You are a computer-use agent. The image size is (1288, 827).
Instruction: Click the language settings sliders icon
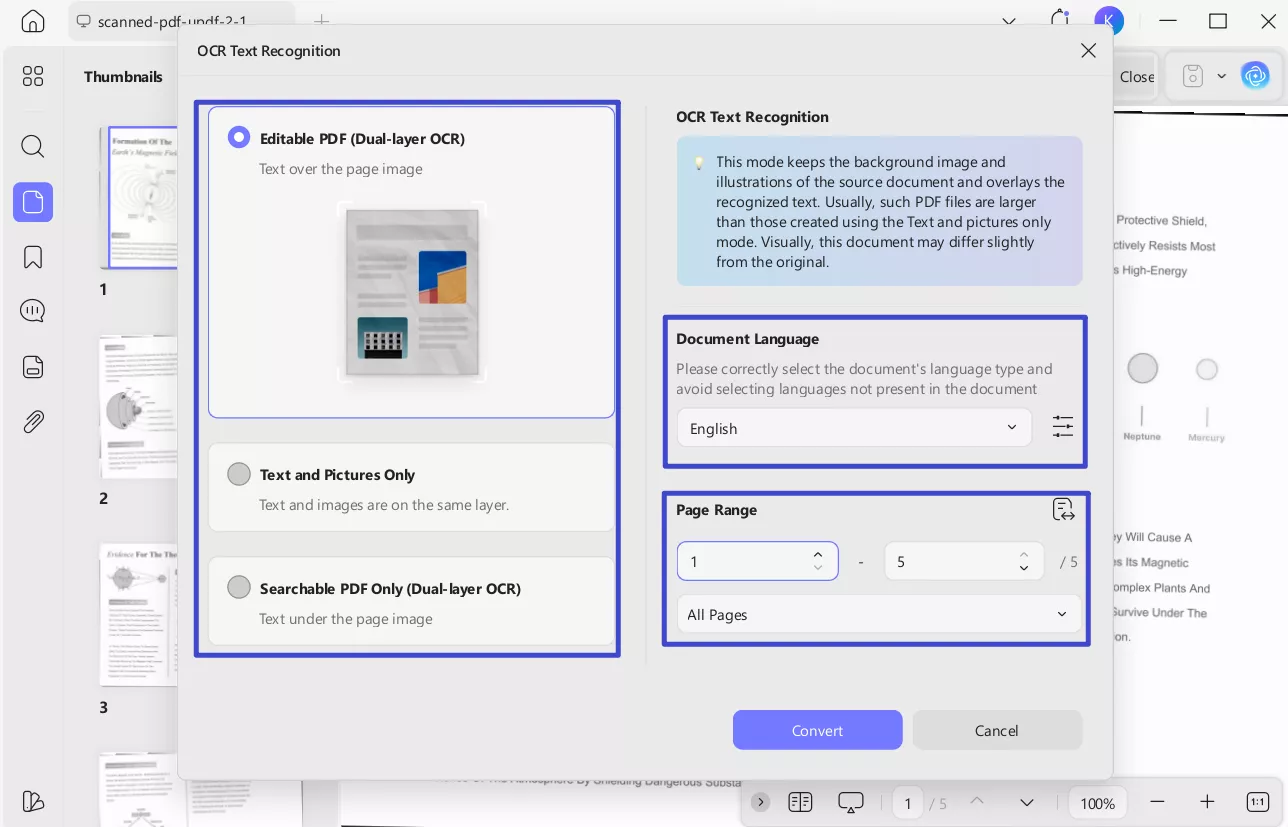pos(1062,427)
